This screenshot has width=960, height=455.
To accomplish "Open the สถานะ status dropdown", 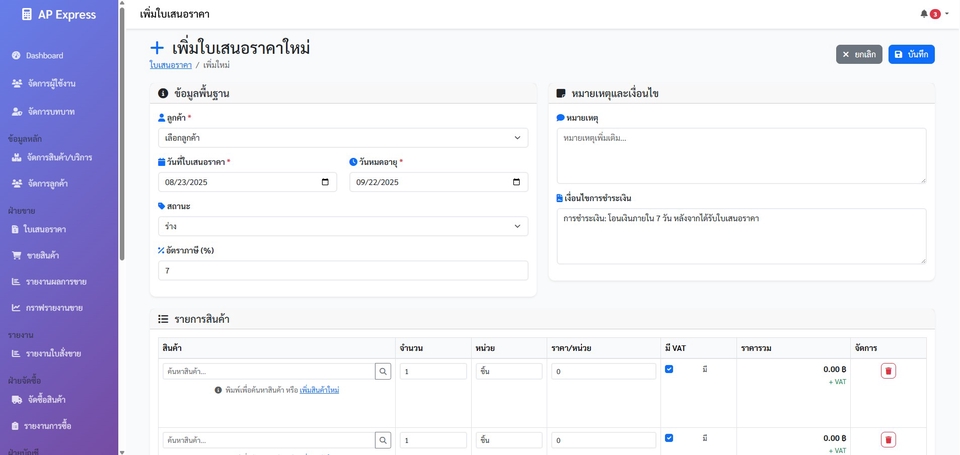I will coord(343,227).
